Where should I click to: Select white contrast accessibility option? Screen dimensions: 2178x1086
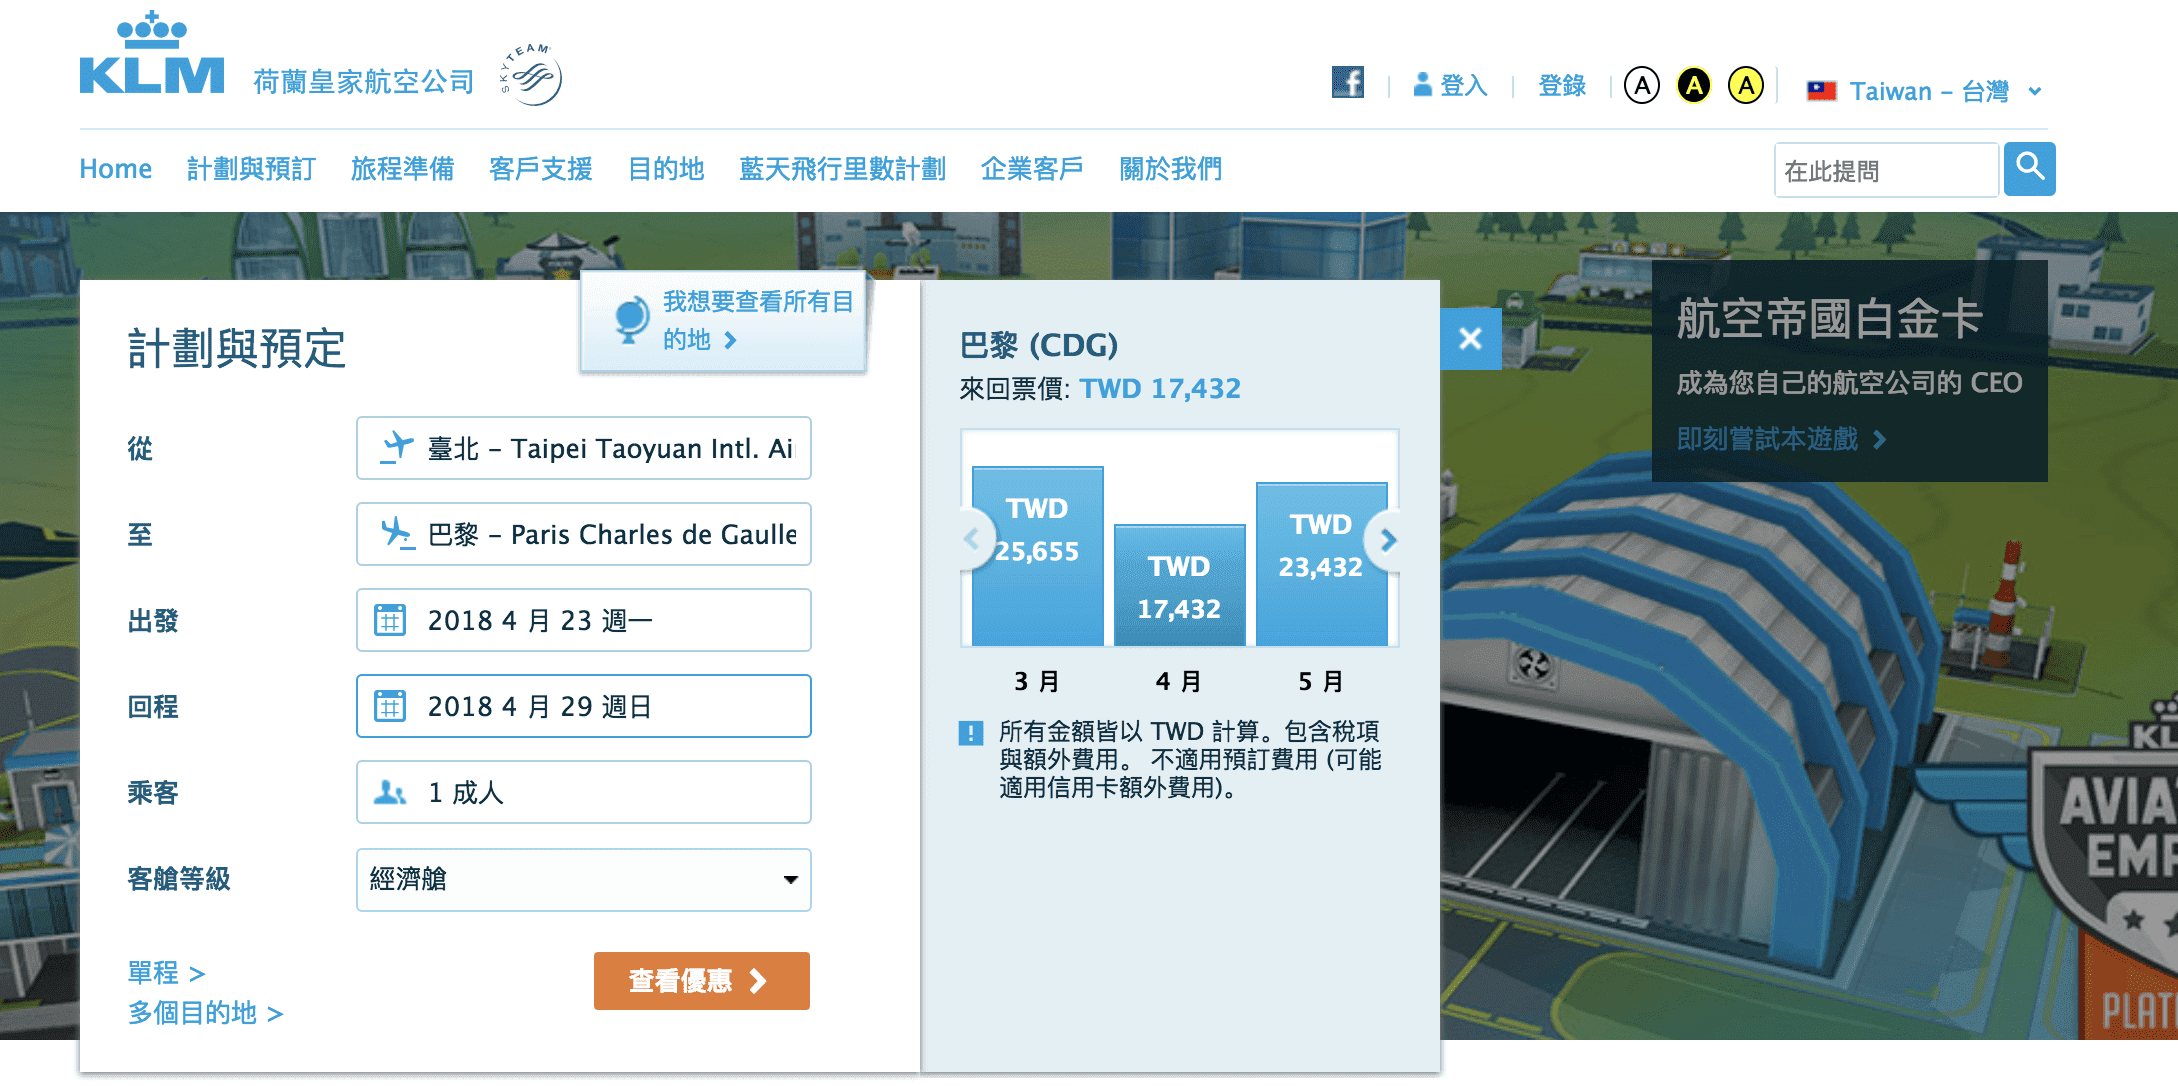click(x=1642, y=86)
